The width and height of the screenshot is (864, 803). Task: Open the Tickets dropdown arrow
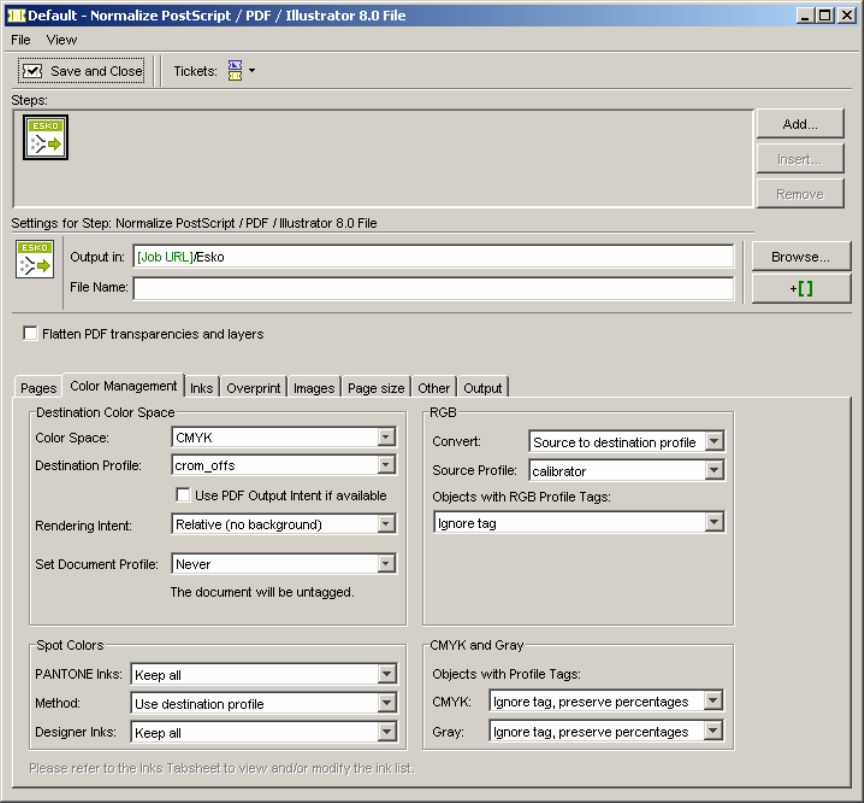(x=252, y=71)
